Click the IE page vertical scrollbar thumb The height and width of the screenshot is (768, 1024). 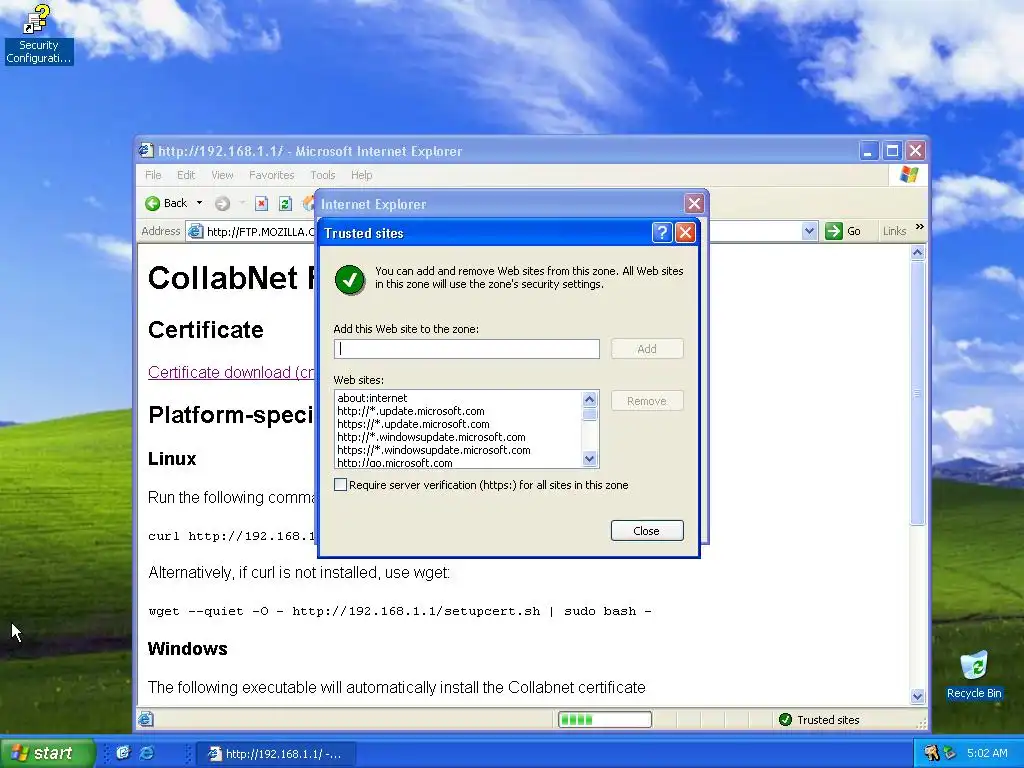click(918, 392)
